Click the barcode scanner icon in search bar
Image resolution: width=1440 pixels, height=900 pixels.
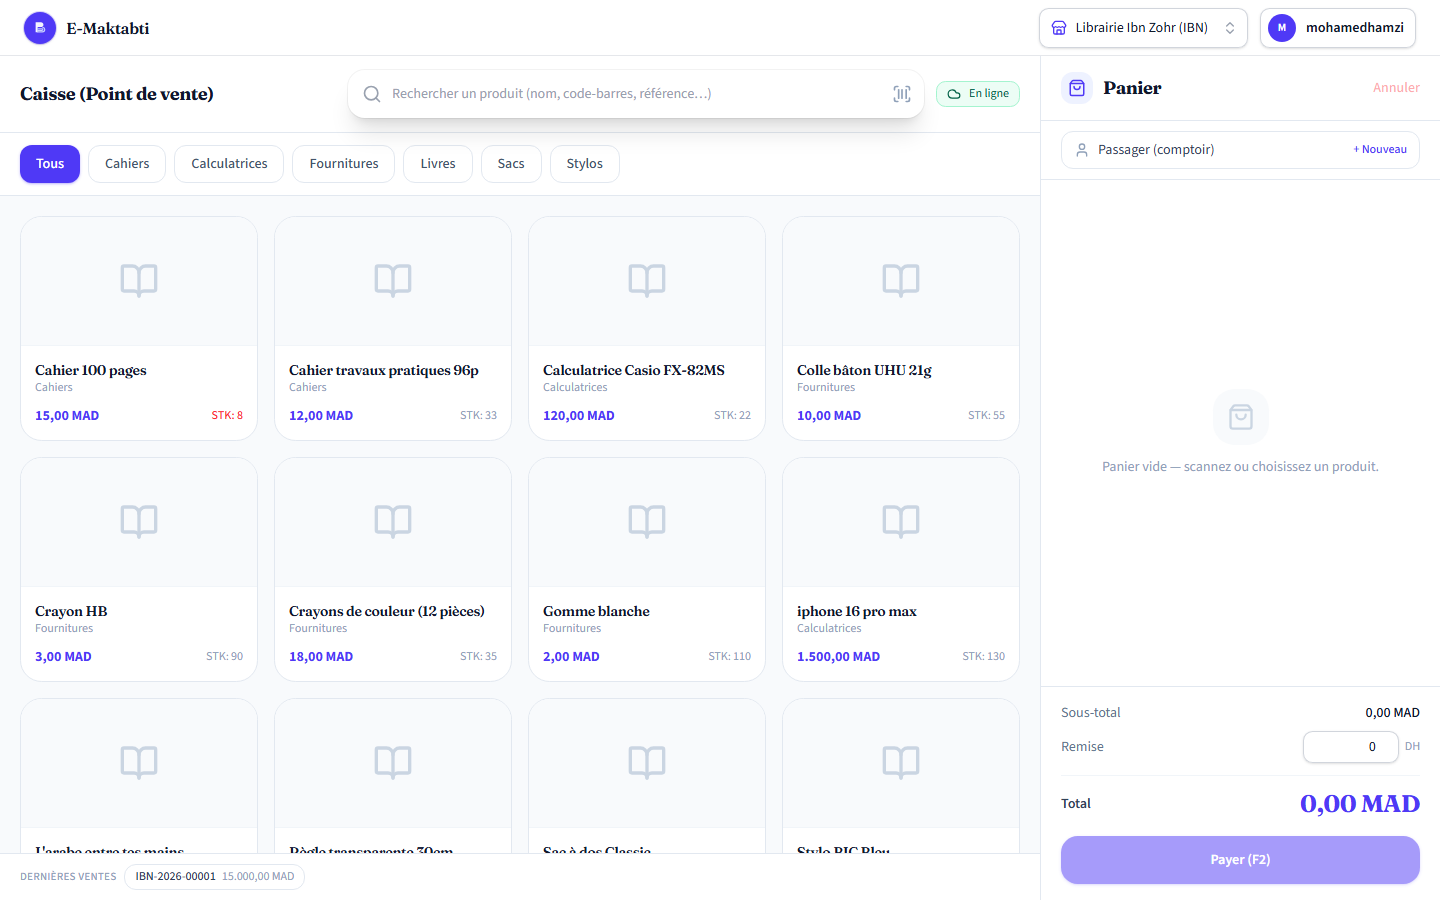901,94
